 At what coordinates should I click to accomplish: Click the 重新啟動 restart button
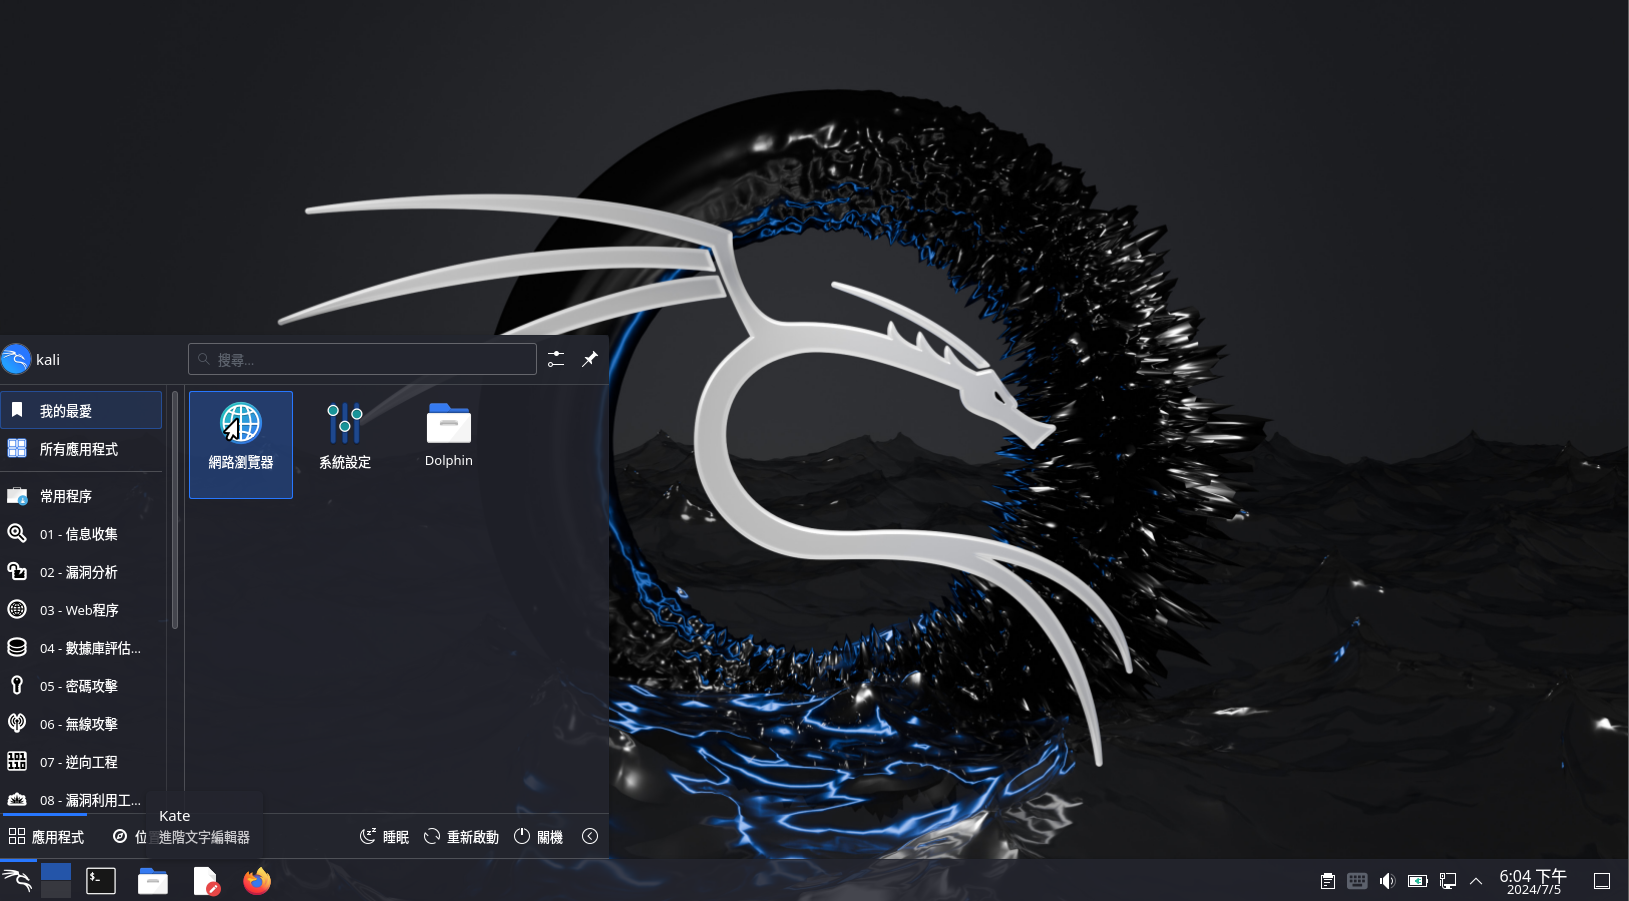coord(461,837)
